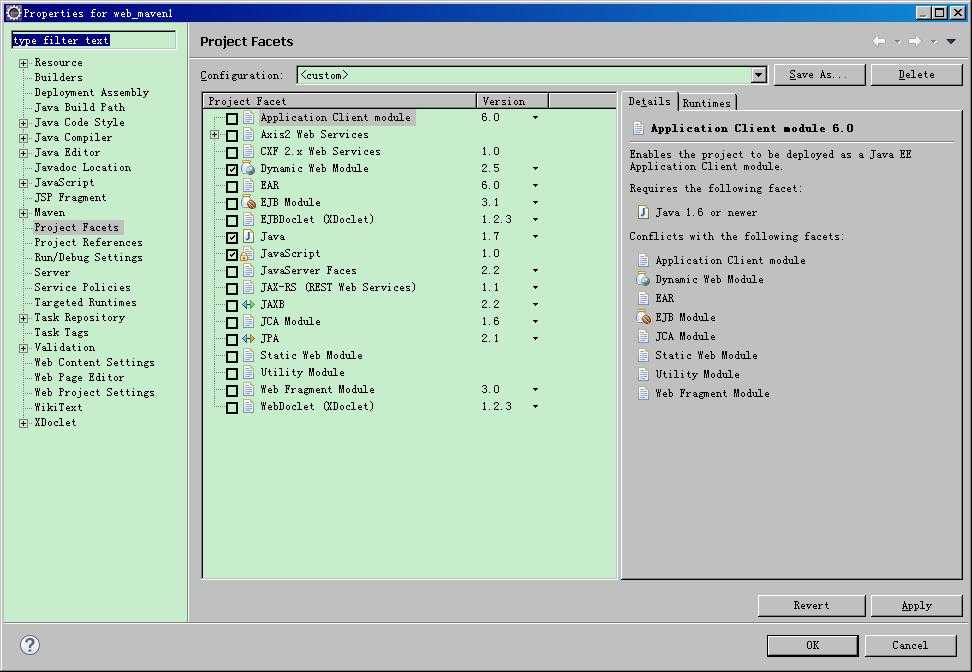972x672 pixels.
Task: Open the JPA version dropdown arrow
Action: [x=535, y=338]
